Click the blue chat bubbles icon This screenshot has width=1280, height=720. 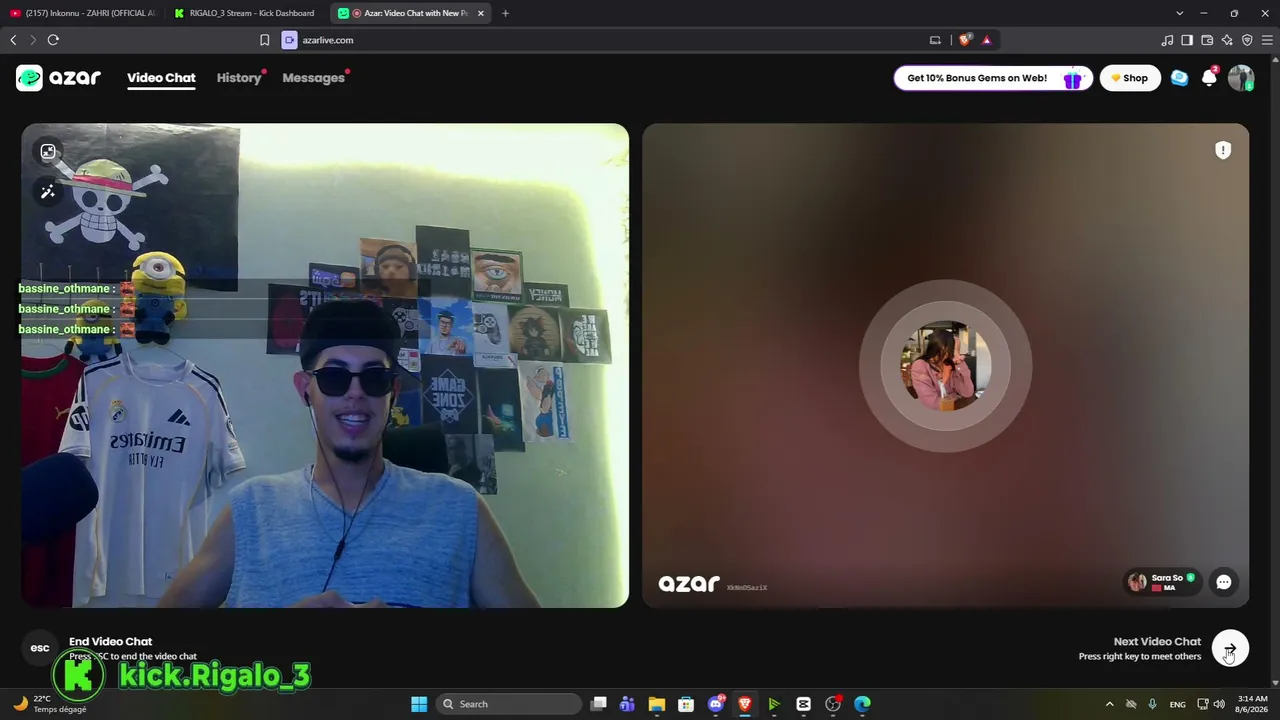click(x=1180, y=78)
